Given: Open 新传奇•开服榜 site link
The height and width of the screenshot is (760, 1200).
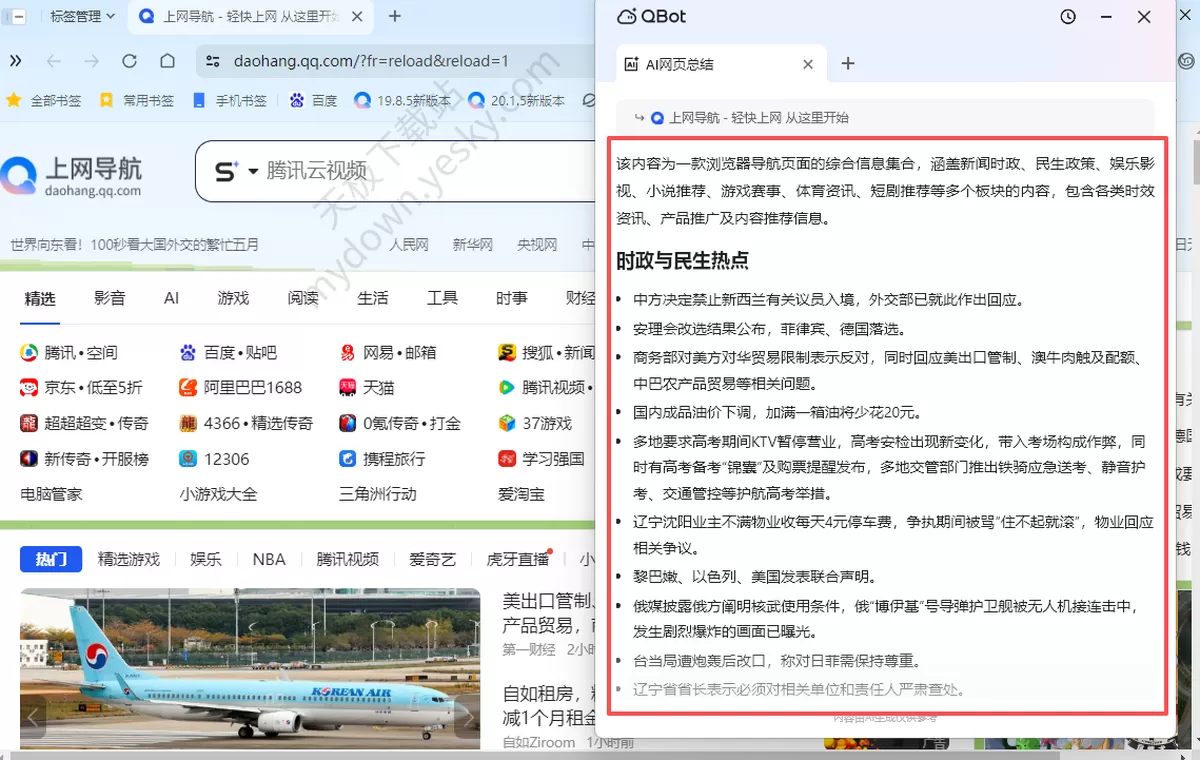Looking at the screenshot, I should pyautogui.click(x=84, y=459).
